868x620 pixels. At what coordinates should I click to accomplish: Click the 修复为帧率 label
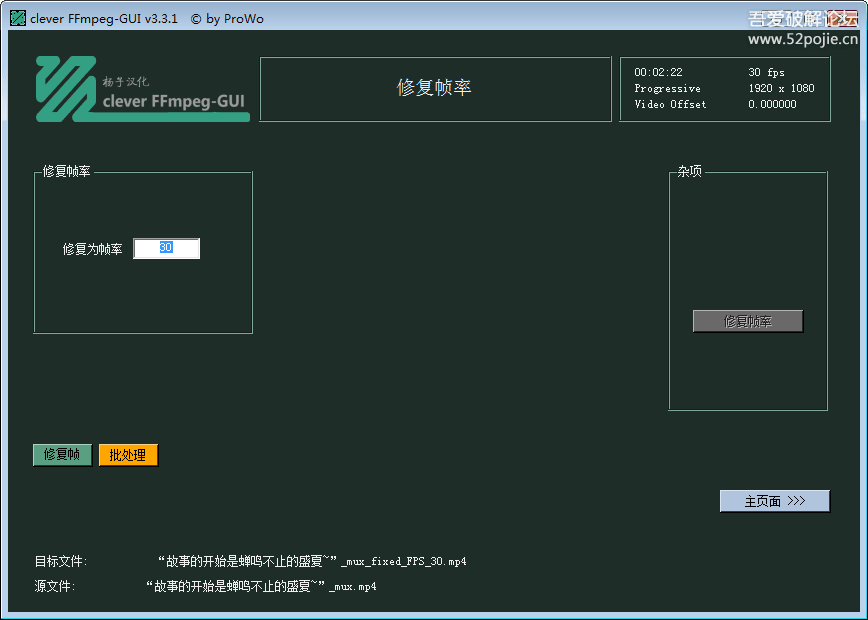(x=92, y=249)
